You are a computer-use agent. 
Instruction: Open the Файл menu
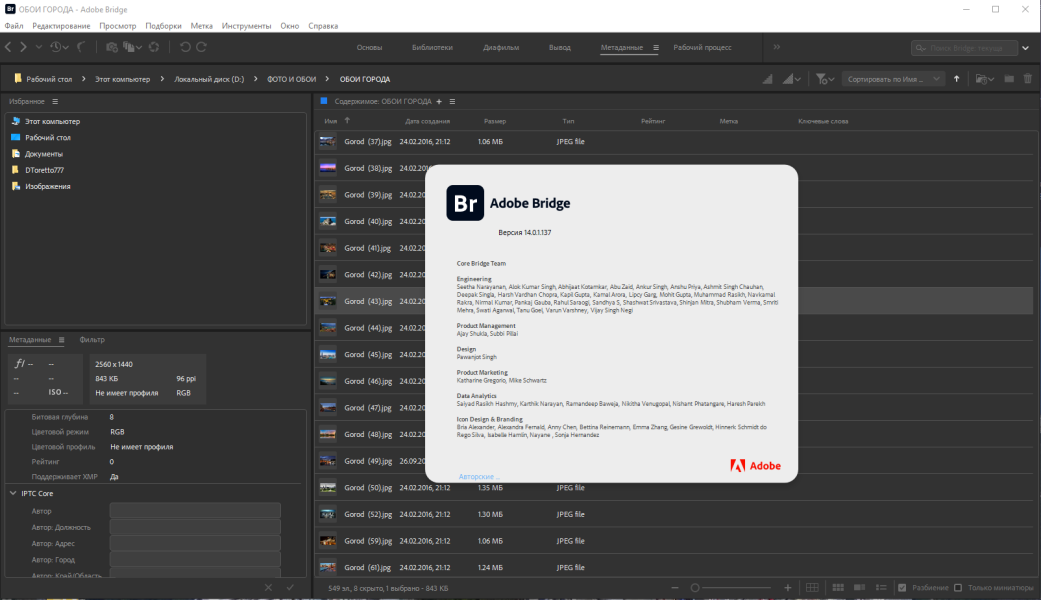(x=14, y=26)
